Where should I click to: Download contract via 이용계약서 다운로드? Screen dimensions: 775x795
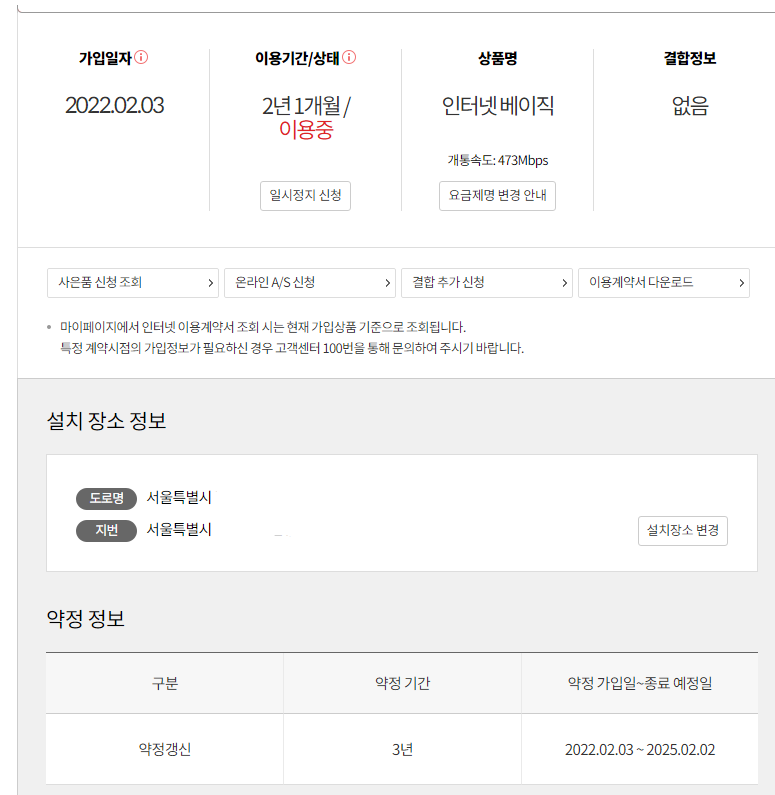[x=663, y=283]
